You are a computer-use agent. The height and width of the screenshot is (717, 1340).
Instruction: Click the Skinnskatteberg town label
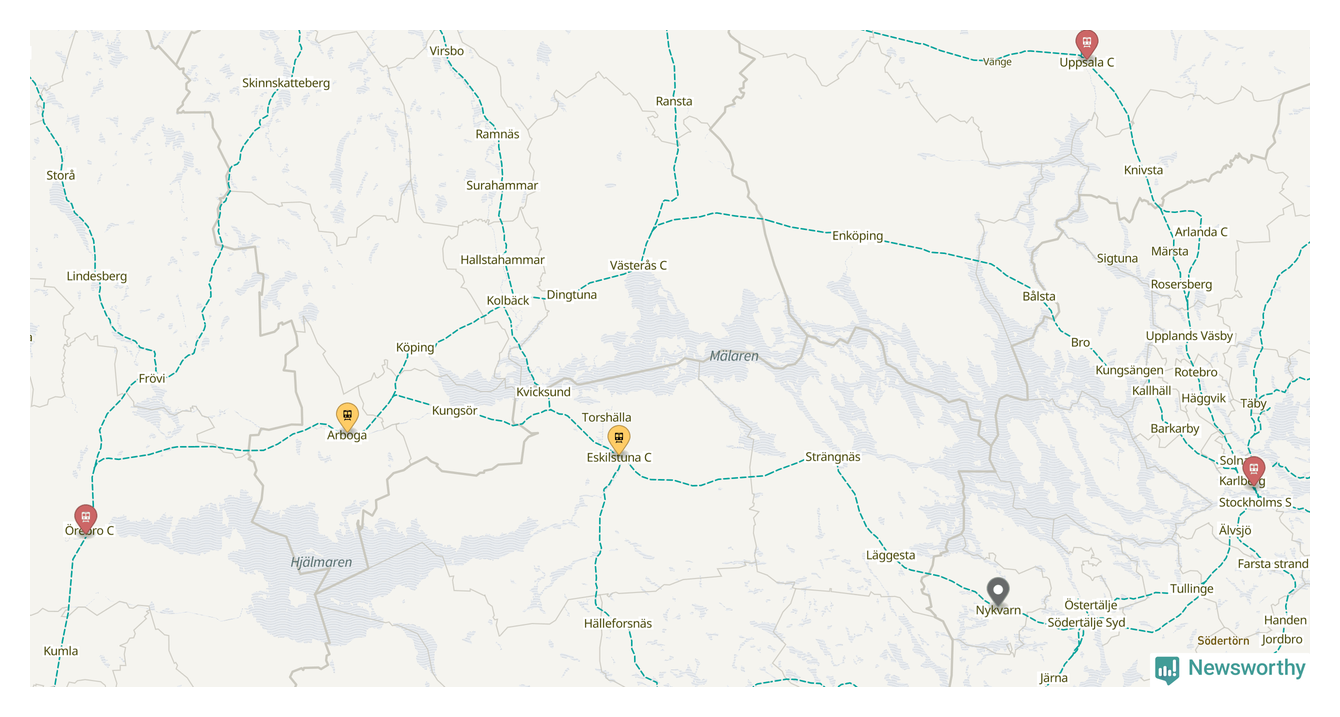coord(286,83)
